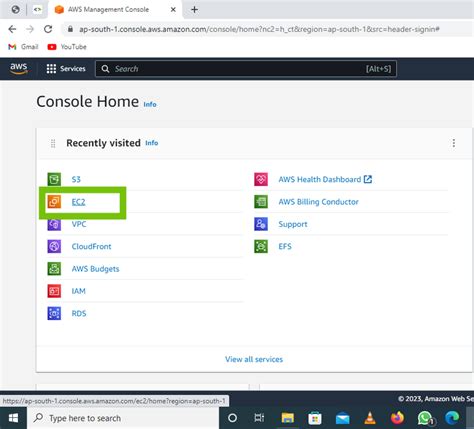Select the RDS database icon
The height and width of the screenshot is (429, 474).
(54, 313)
